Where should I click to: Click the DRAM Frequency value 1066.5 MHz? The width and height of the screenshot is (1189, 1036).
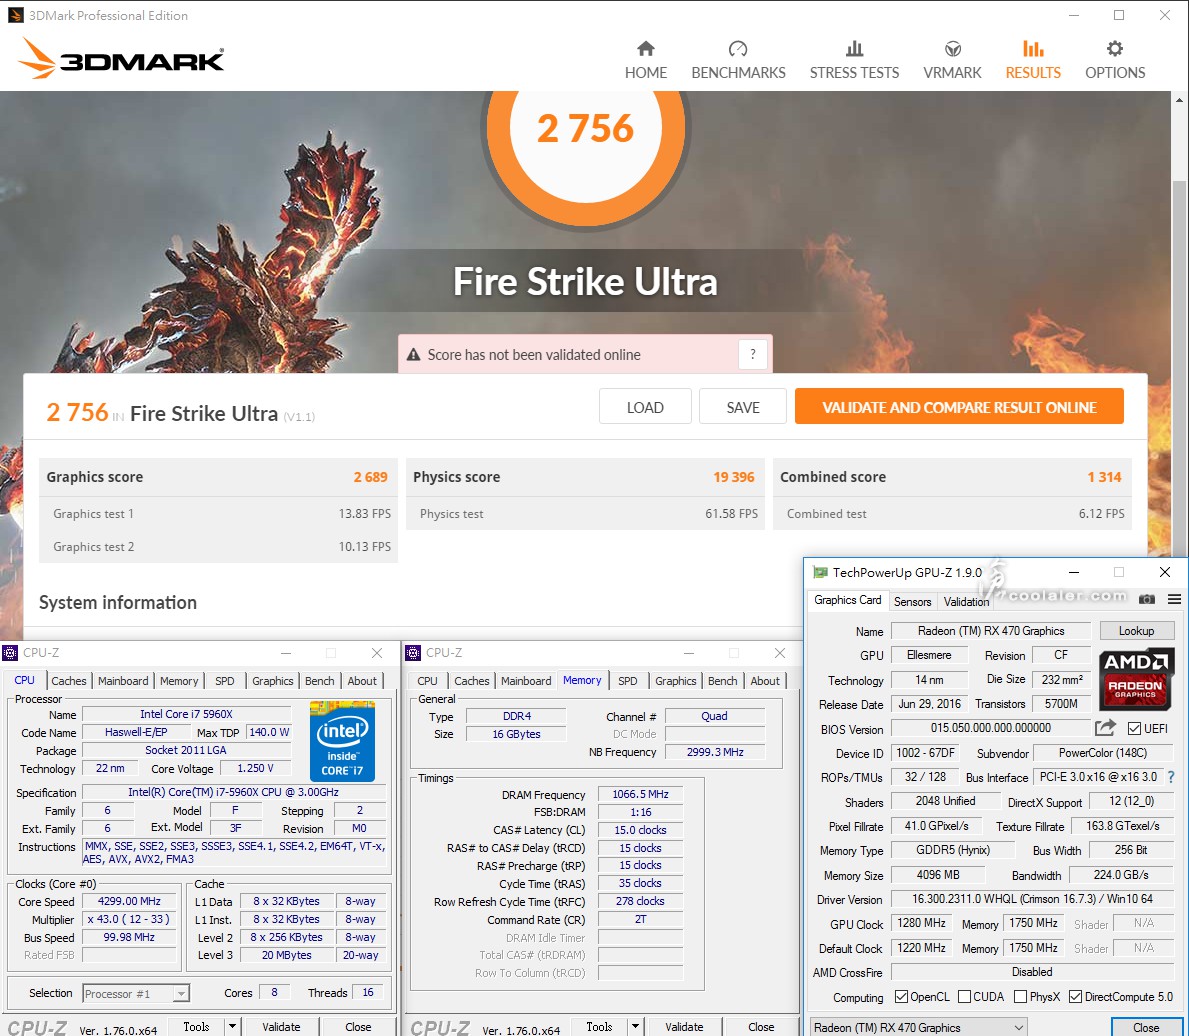pos(640,794)
